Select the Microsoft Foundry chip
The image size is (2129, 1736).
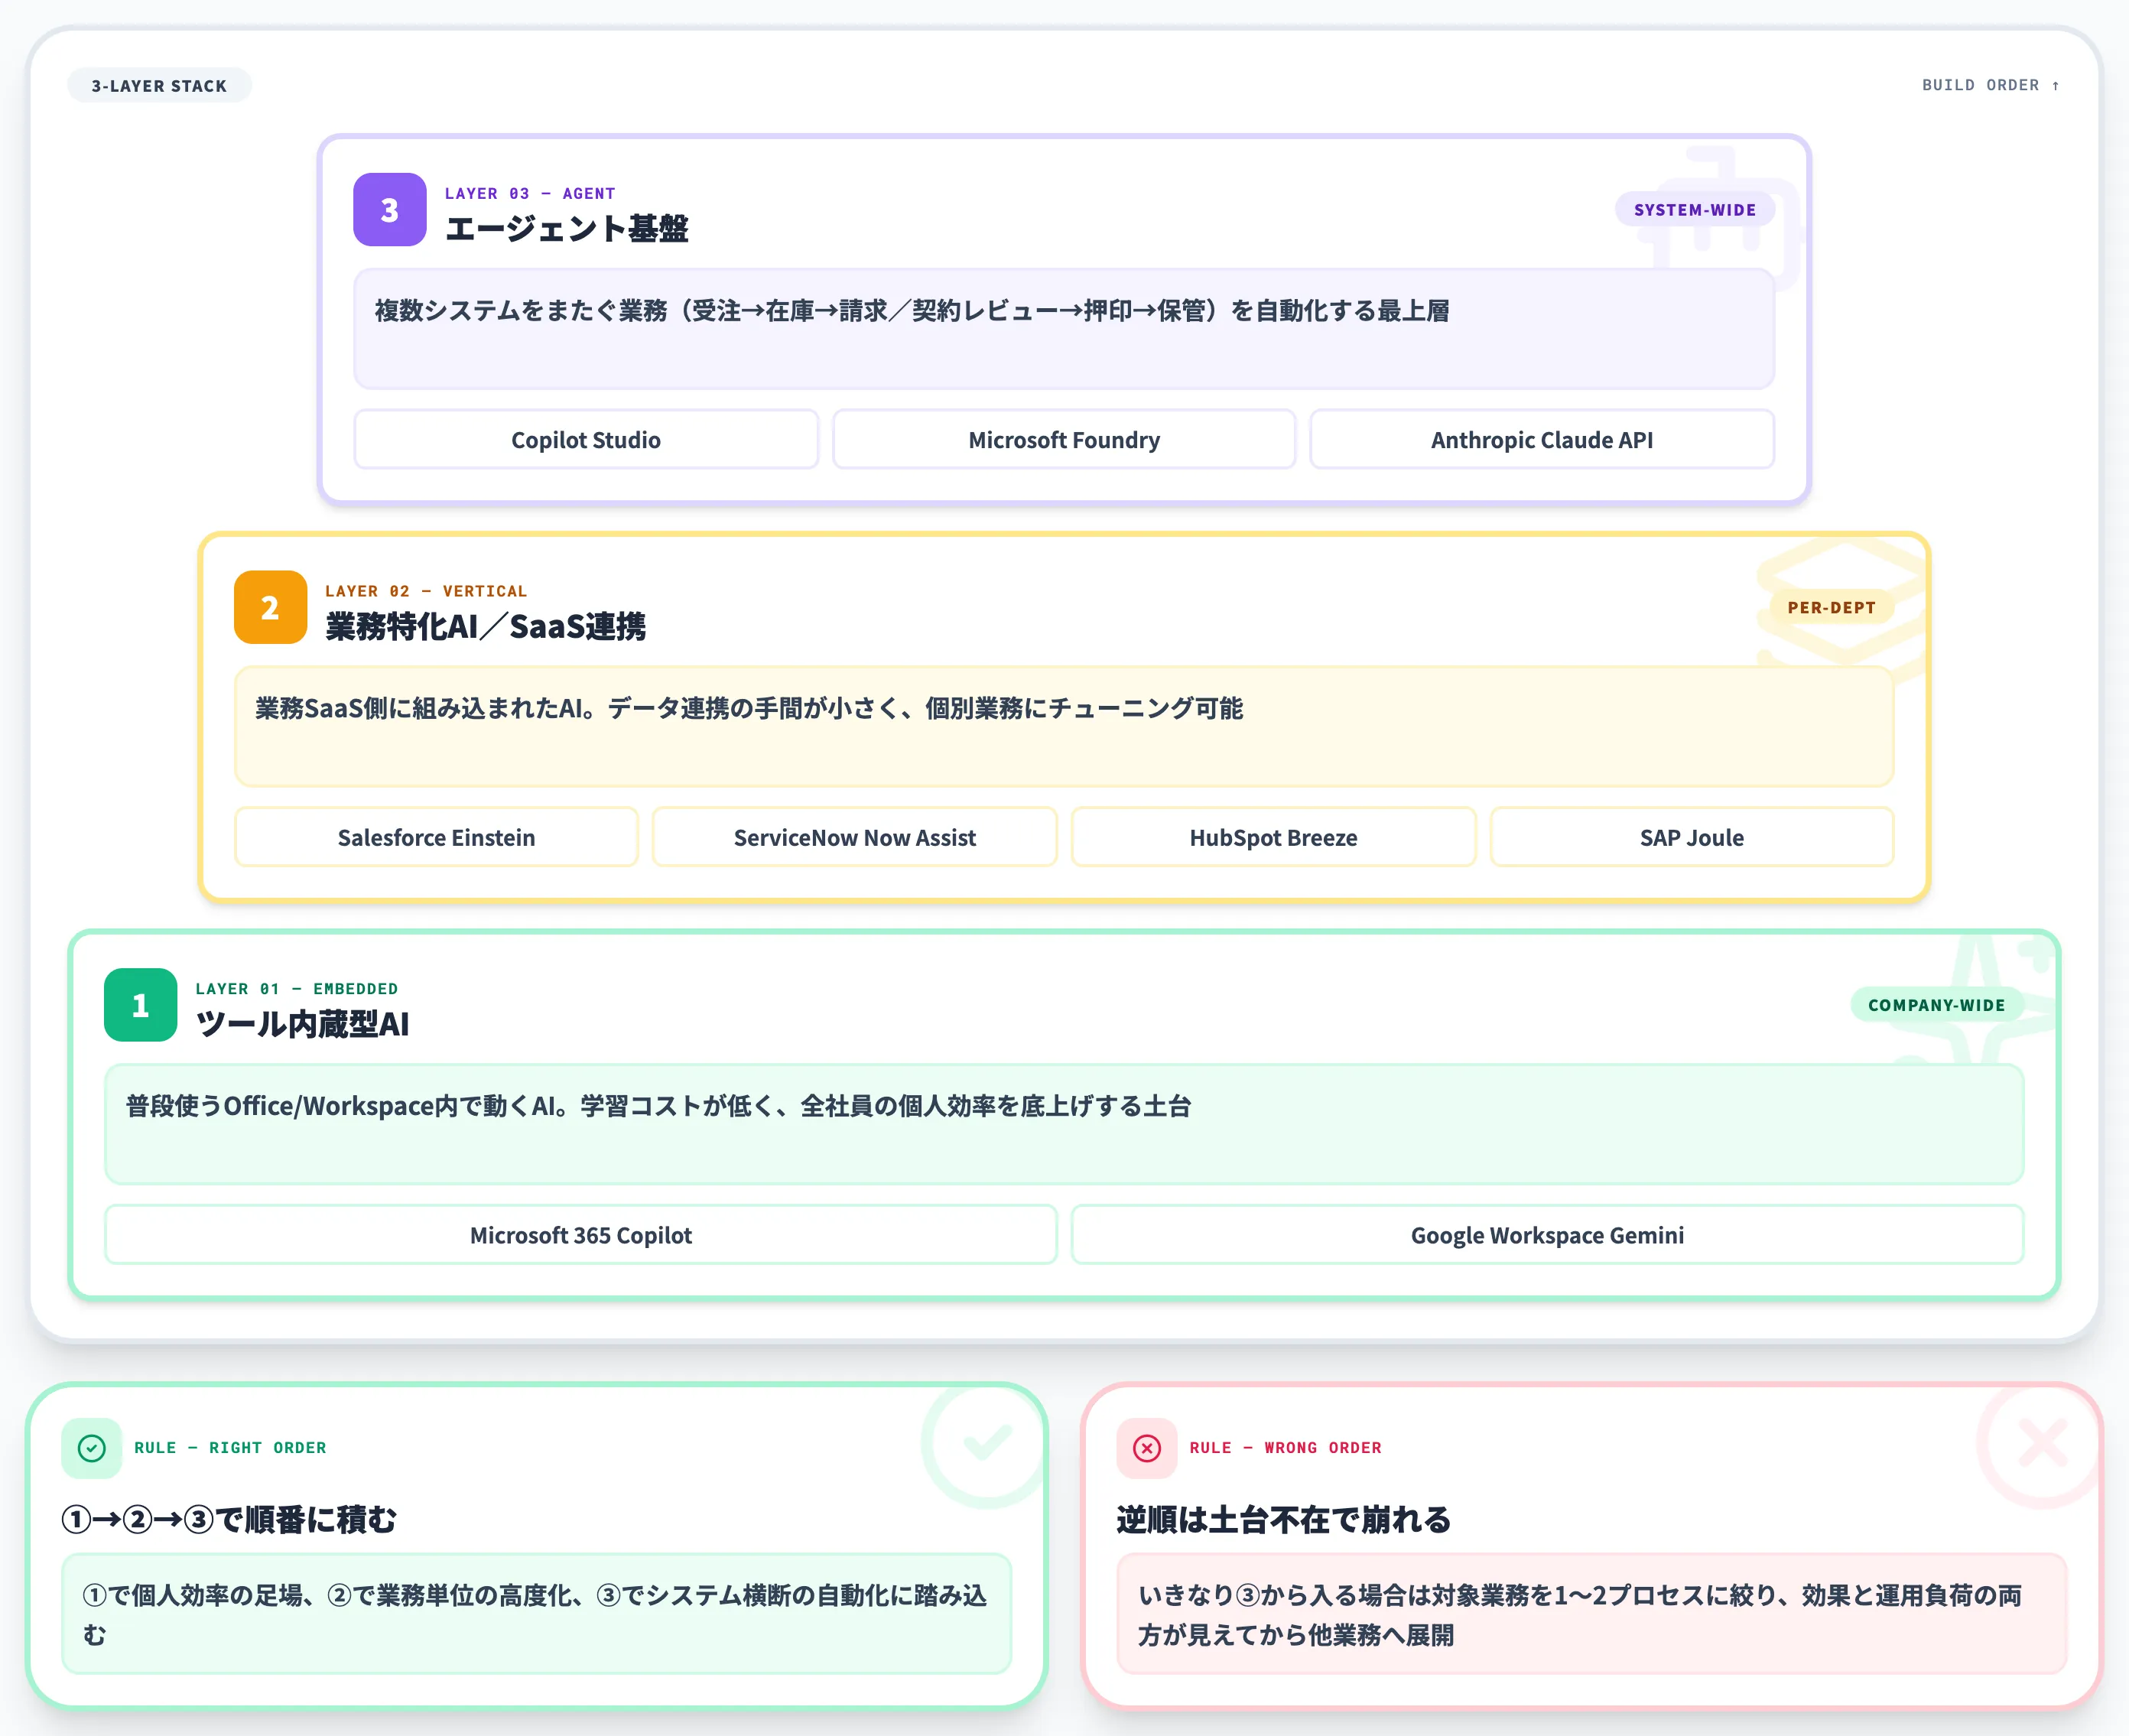tap(1064, 440)
